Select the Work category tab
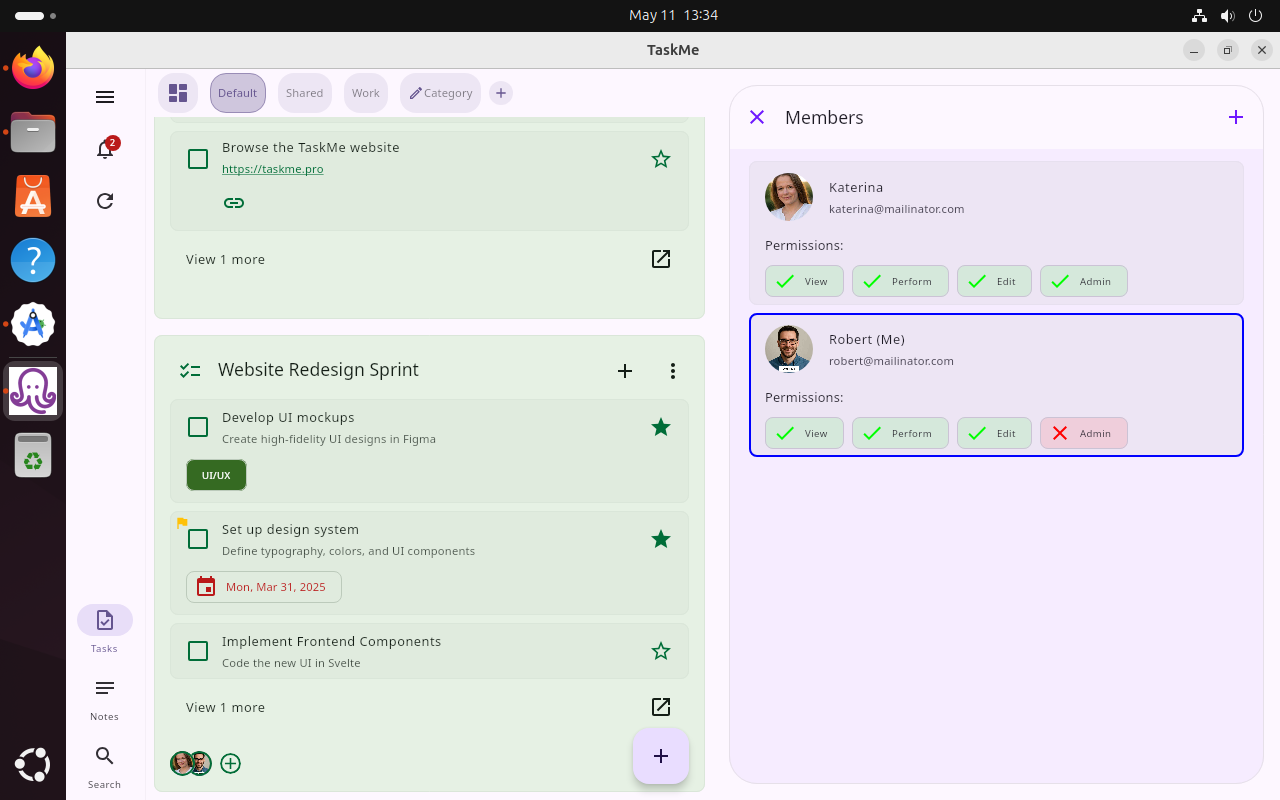Viewport: 1280px width, 800px height. click(365, 93)
